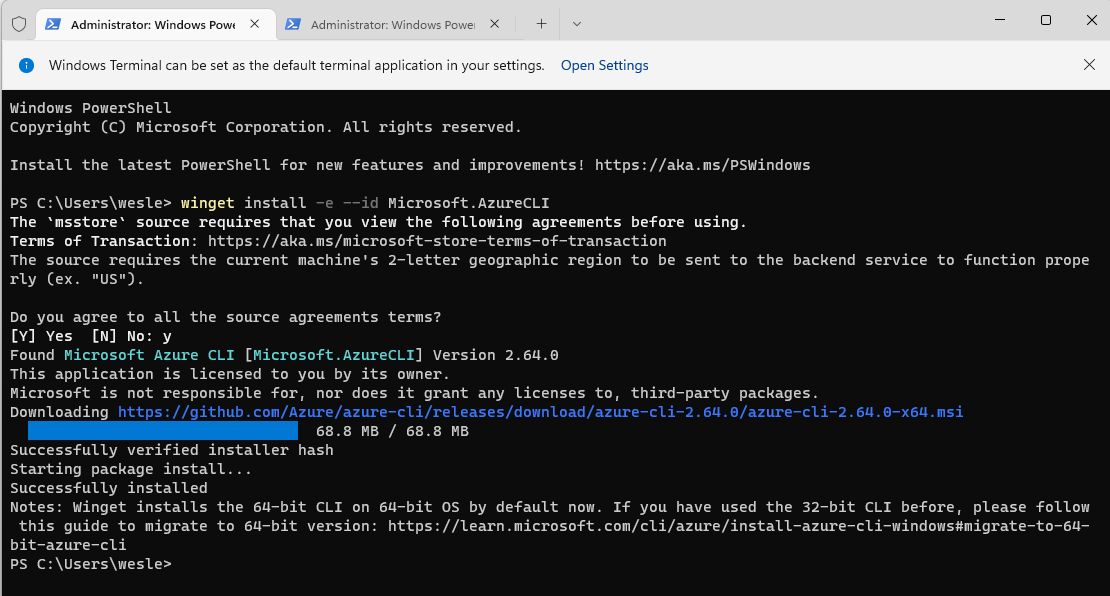Click the shield icon in title bar
Image resolution: width=1110 pixels, height=596 pixels.
click(x=19, y=24)
